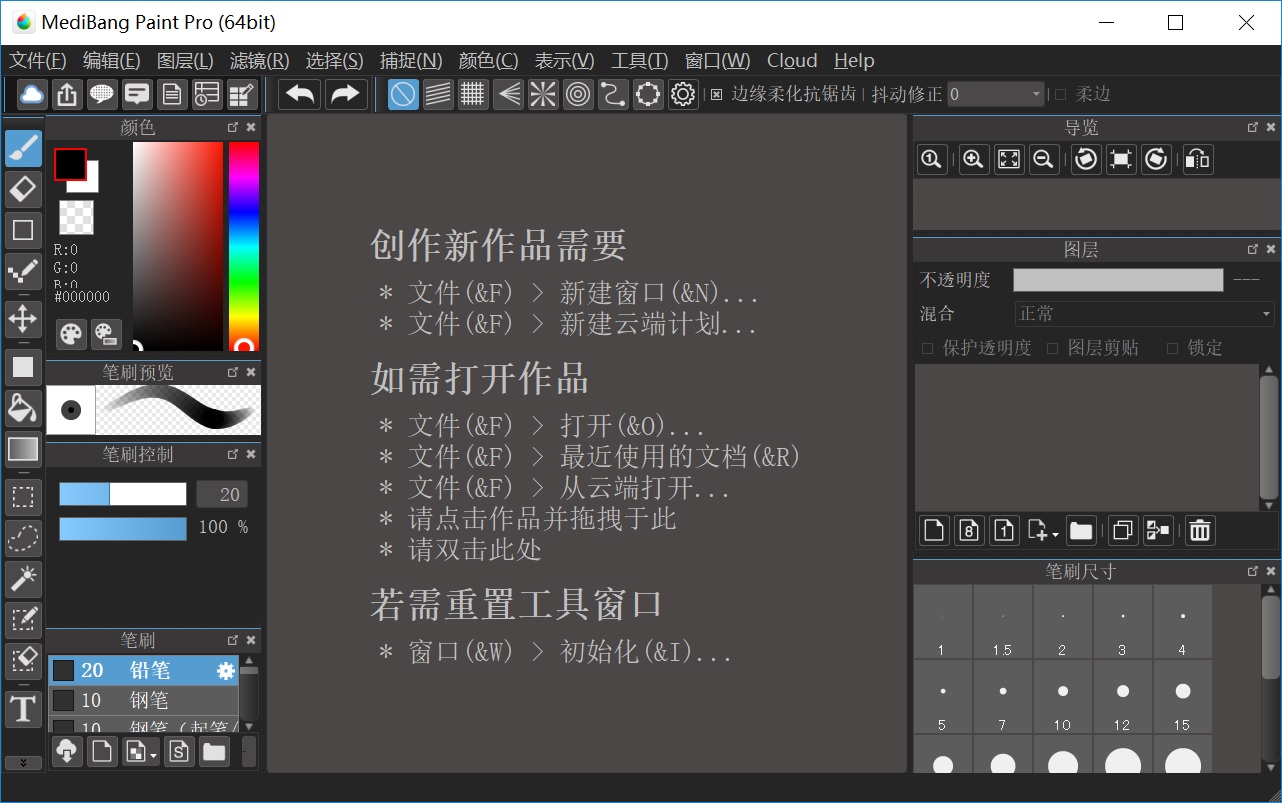The width and height of the screenshot is (1282, 803).
Task: Pick the Select Pen tool
Action: (23, 620)
